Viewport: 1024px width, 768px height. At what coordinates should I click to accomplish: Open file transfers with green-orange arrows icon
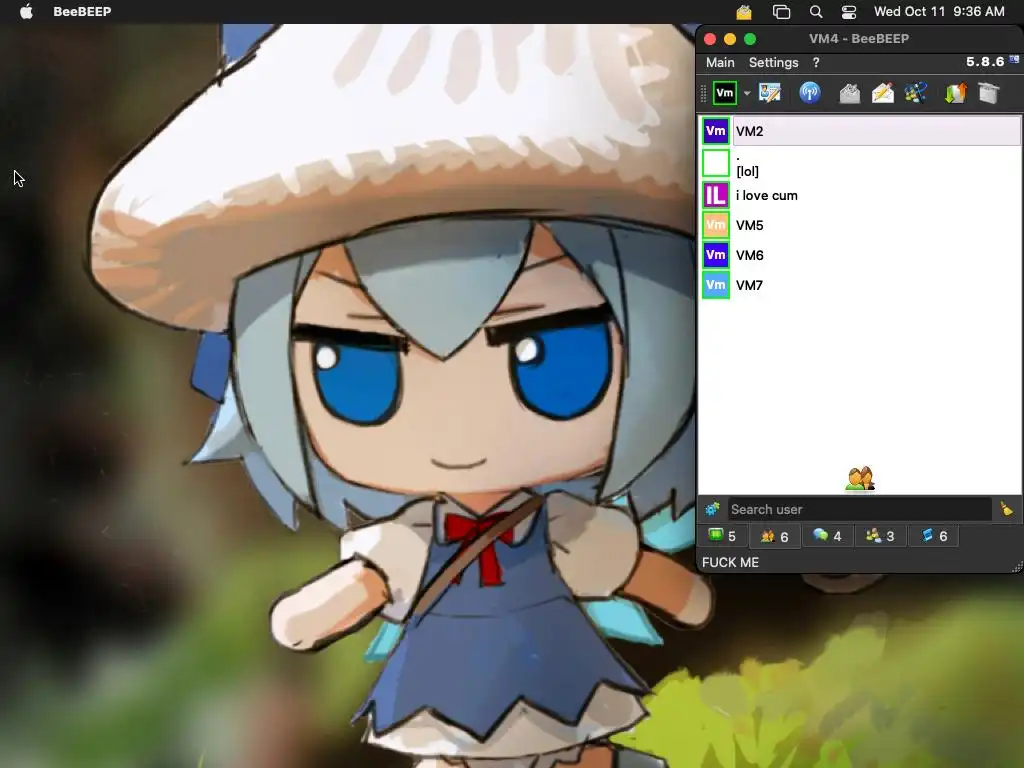coord(955,93)
